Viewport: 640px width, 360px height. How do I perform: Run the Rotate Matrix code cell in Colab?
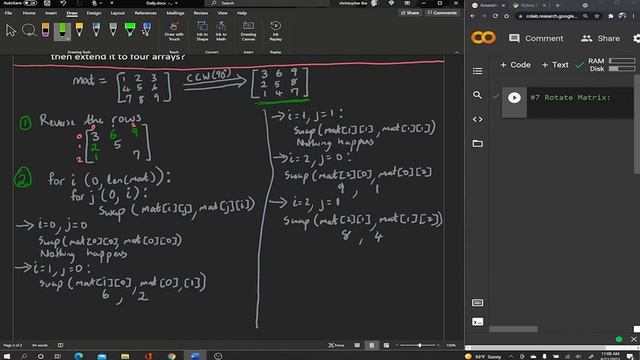514,98
